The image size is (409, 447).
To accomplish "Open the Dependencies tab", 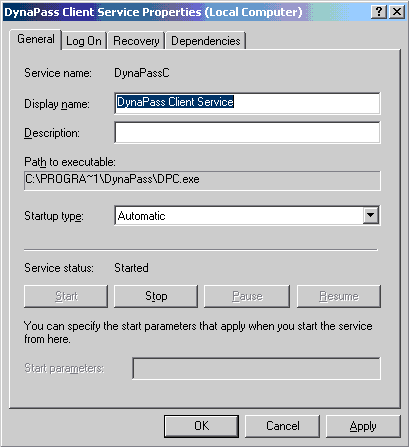I will click(206, 41).
